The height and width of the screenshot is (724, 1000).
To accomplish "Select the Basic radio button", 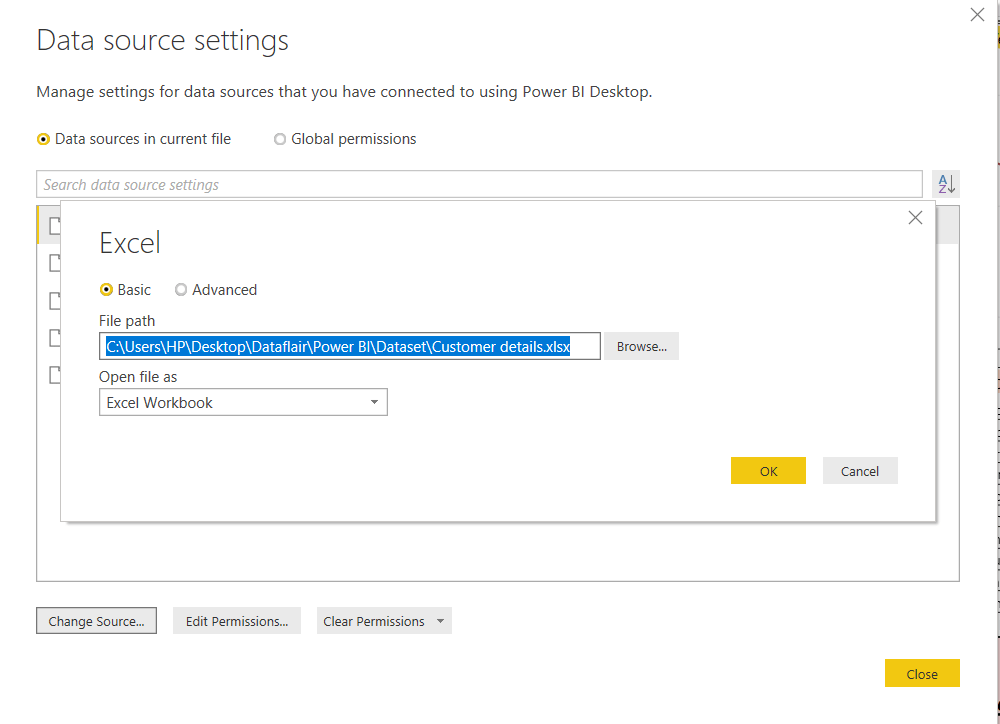I will point(105,289).
